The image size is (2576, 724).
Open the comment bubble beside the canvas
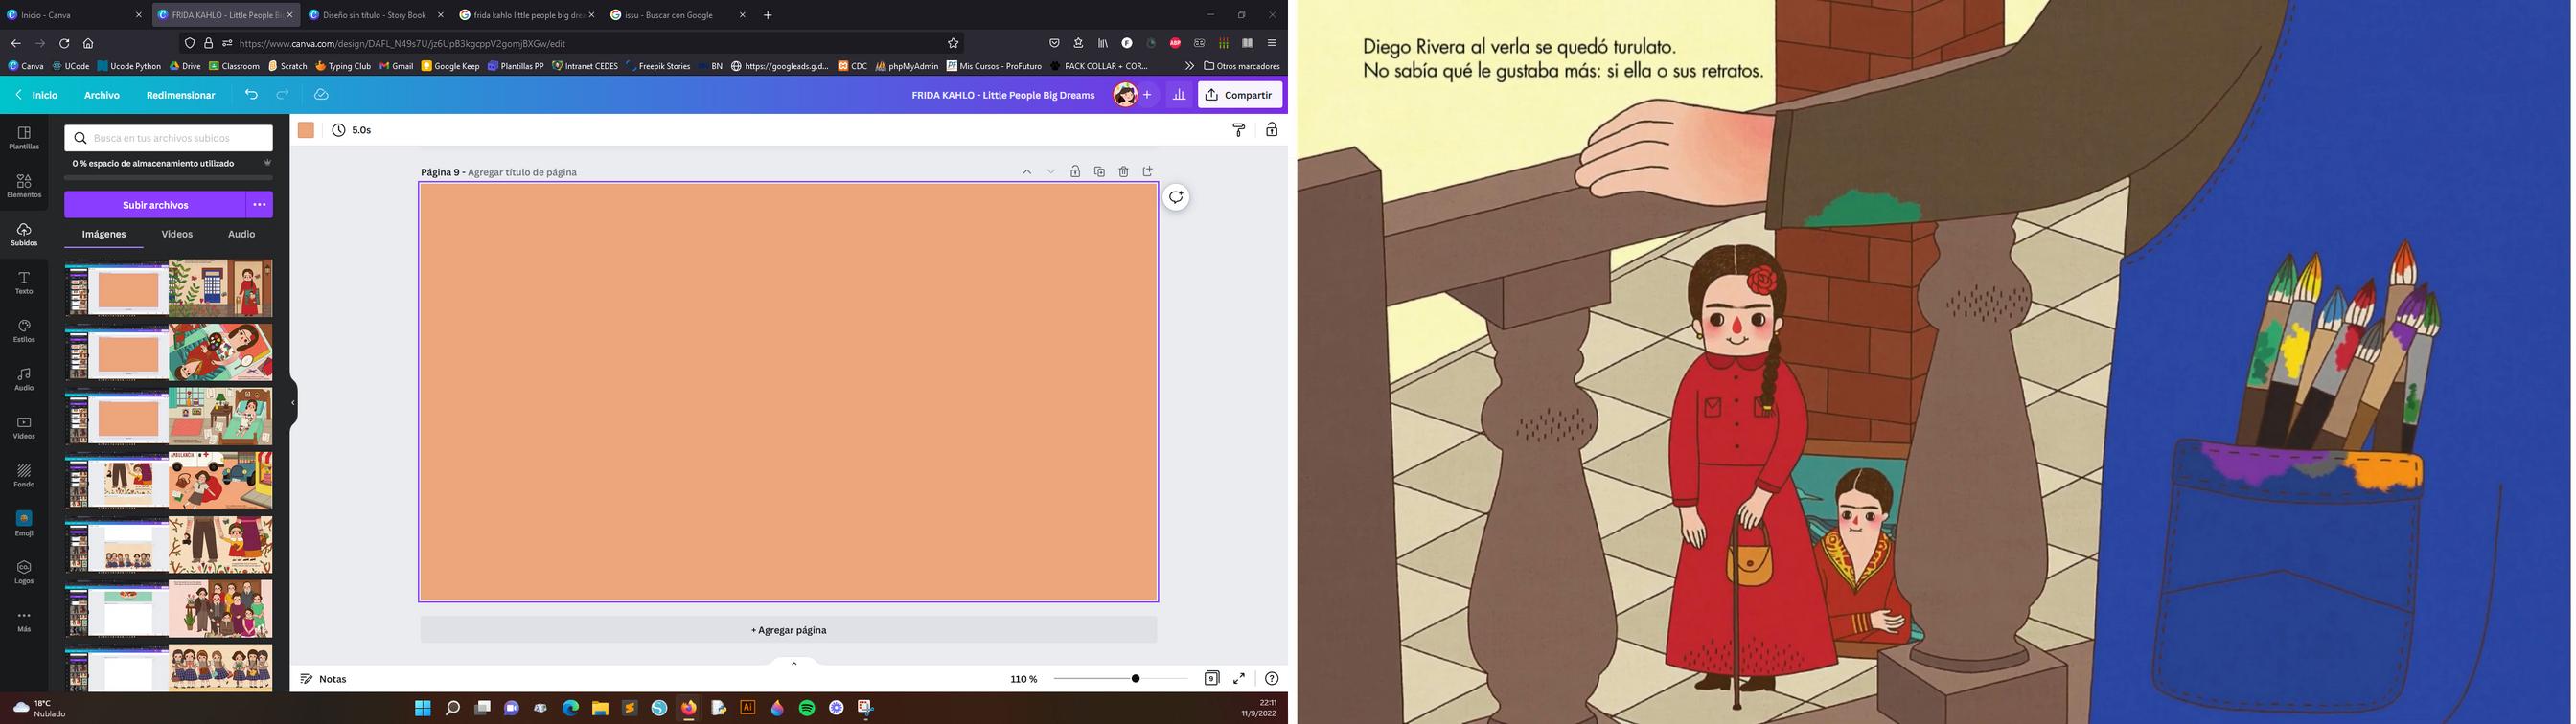point(1176,197)
